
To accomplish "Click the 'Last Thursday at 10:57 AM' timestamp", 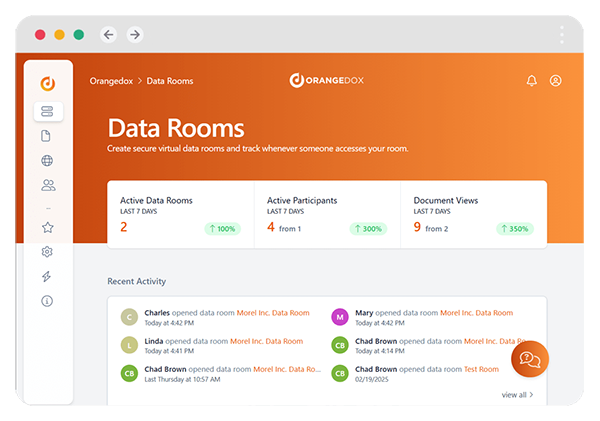I will (x=182, y=379).
